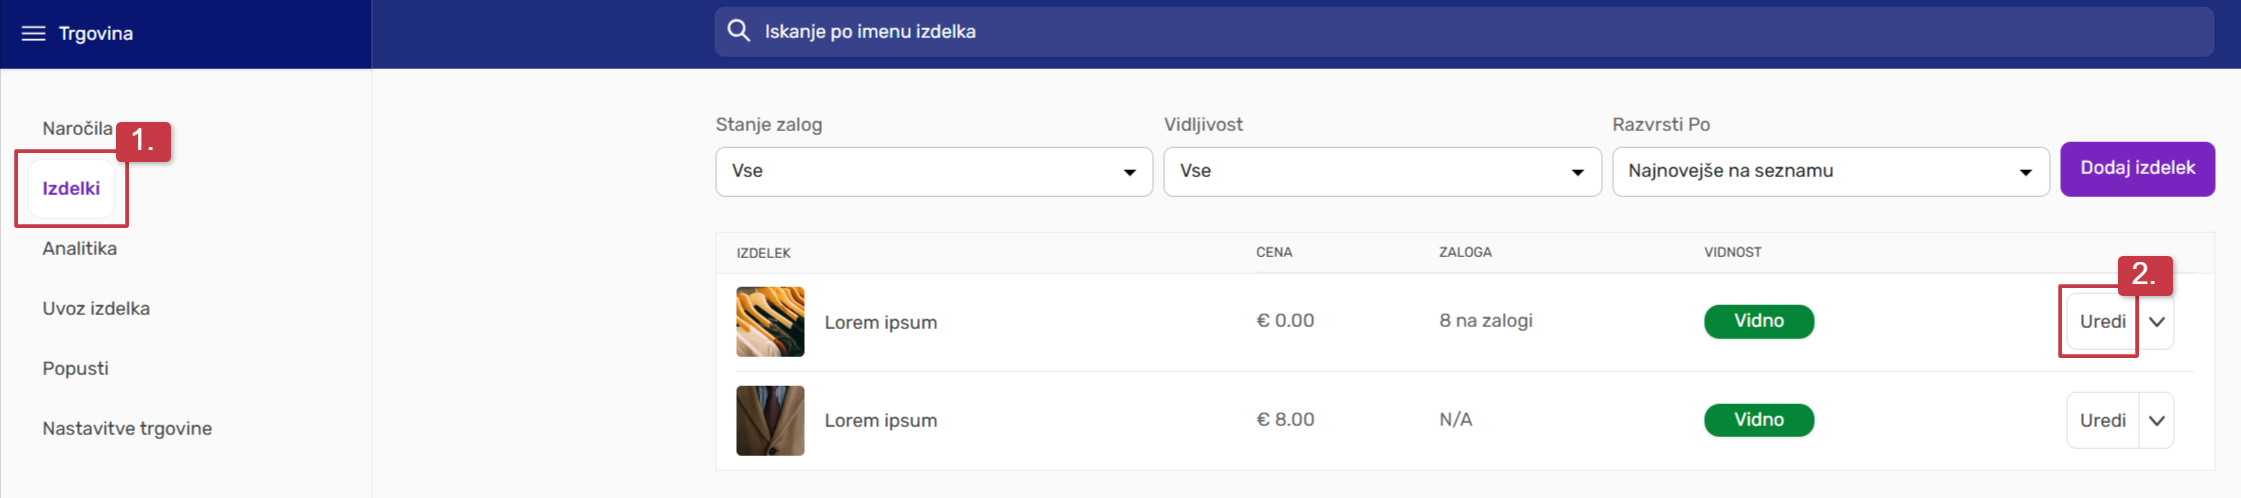Click the brown suit product thumbnail
This screenshot has width=2241, height=498.
770,420
